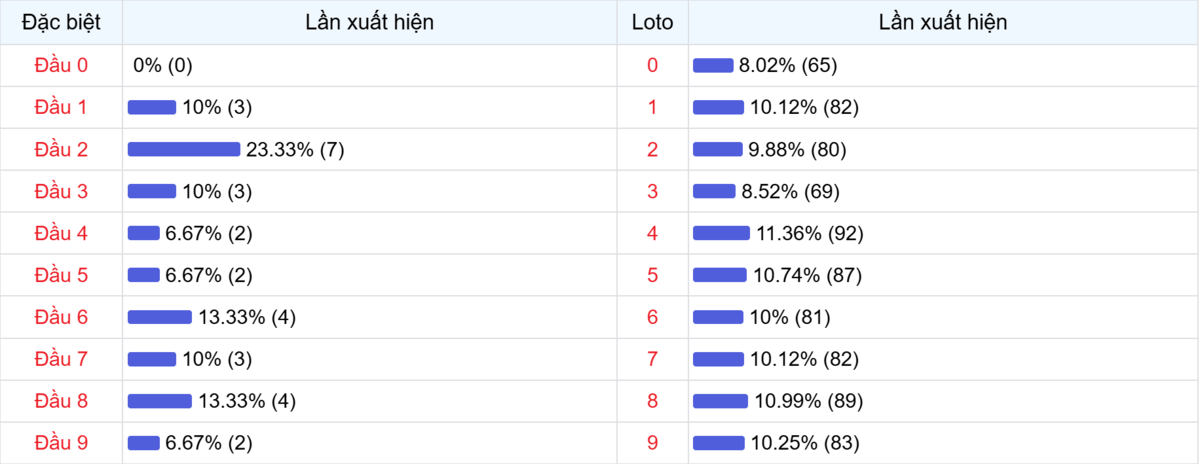The image size is (1200, 464).
Task: Select the 'Đầu 2' row label
Action: (61, 149)
